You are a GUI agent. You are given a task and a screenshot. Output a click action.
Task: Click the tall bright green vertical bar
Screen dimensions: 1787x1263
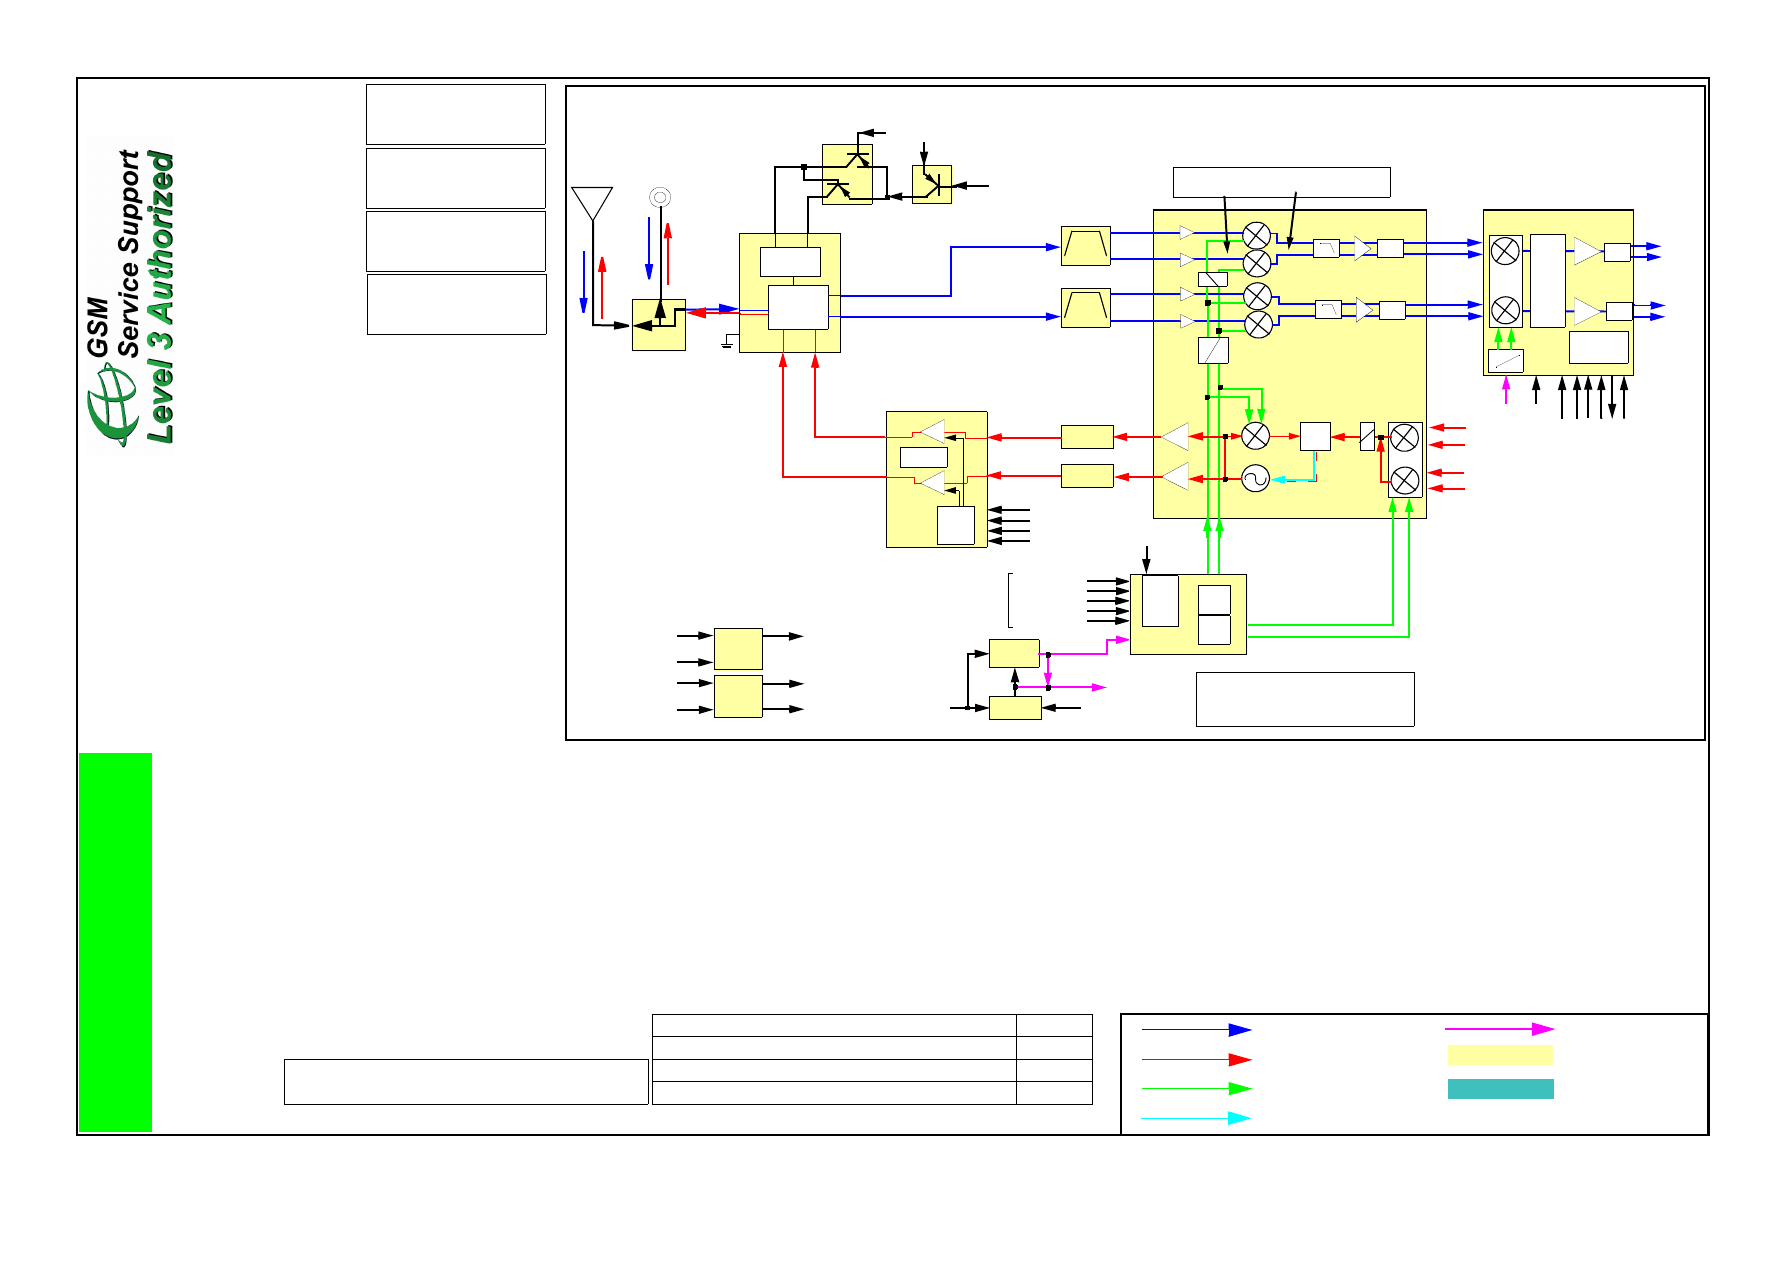pos(115,942)
